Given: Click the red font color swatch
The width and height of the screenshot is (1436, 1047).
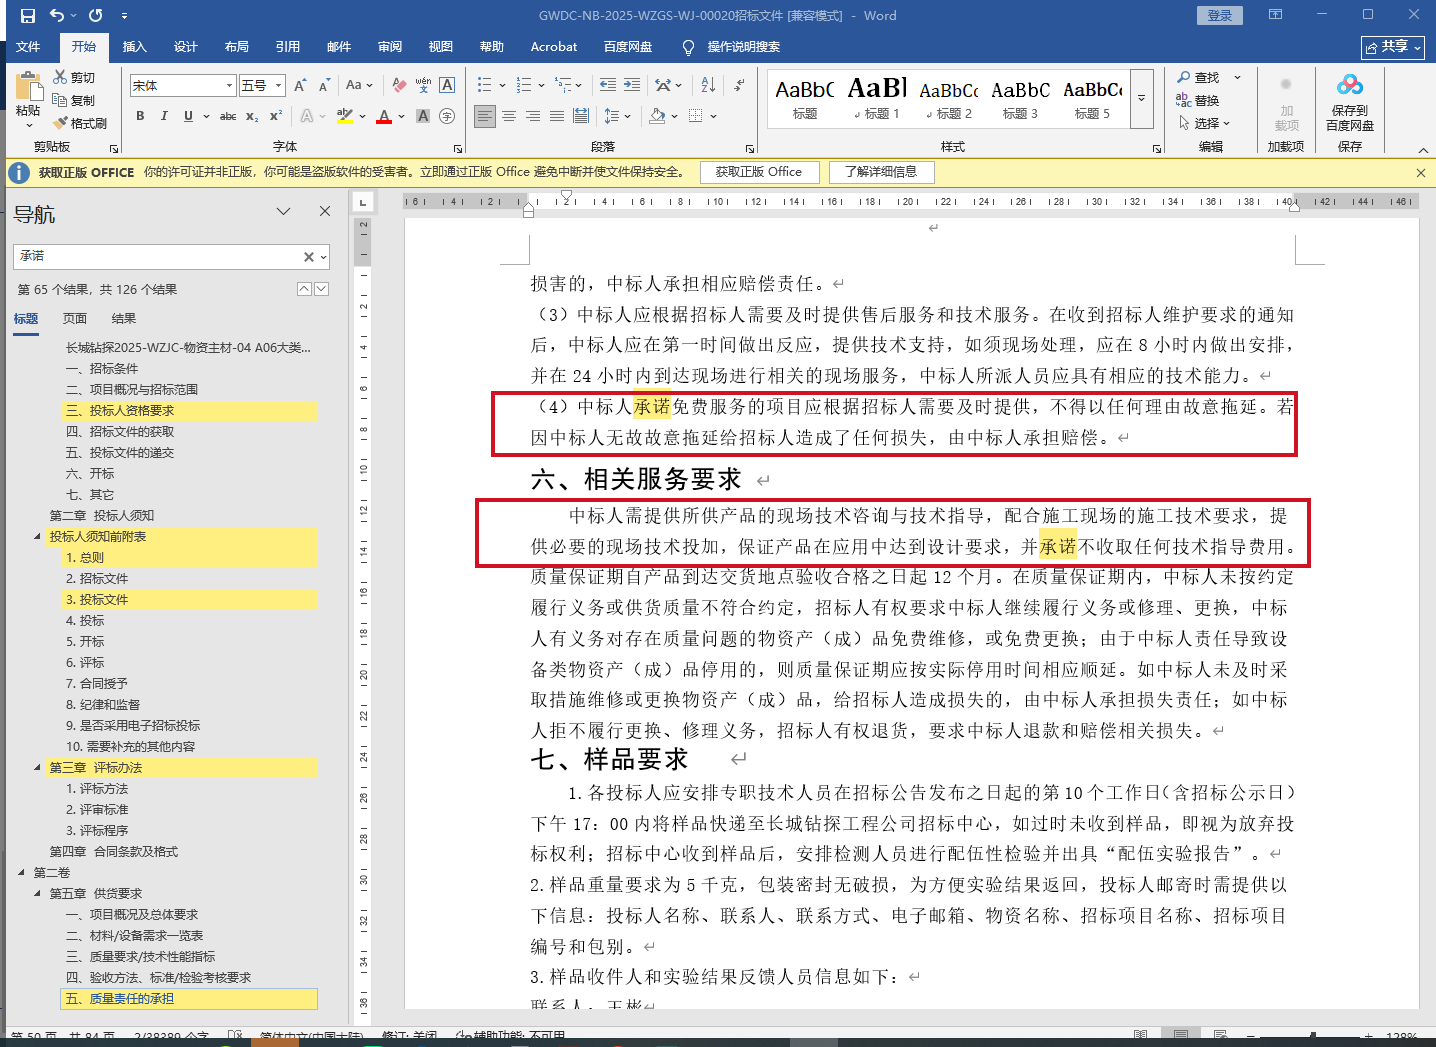Looking at the screenshot, I should coord(384,117).
